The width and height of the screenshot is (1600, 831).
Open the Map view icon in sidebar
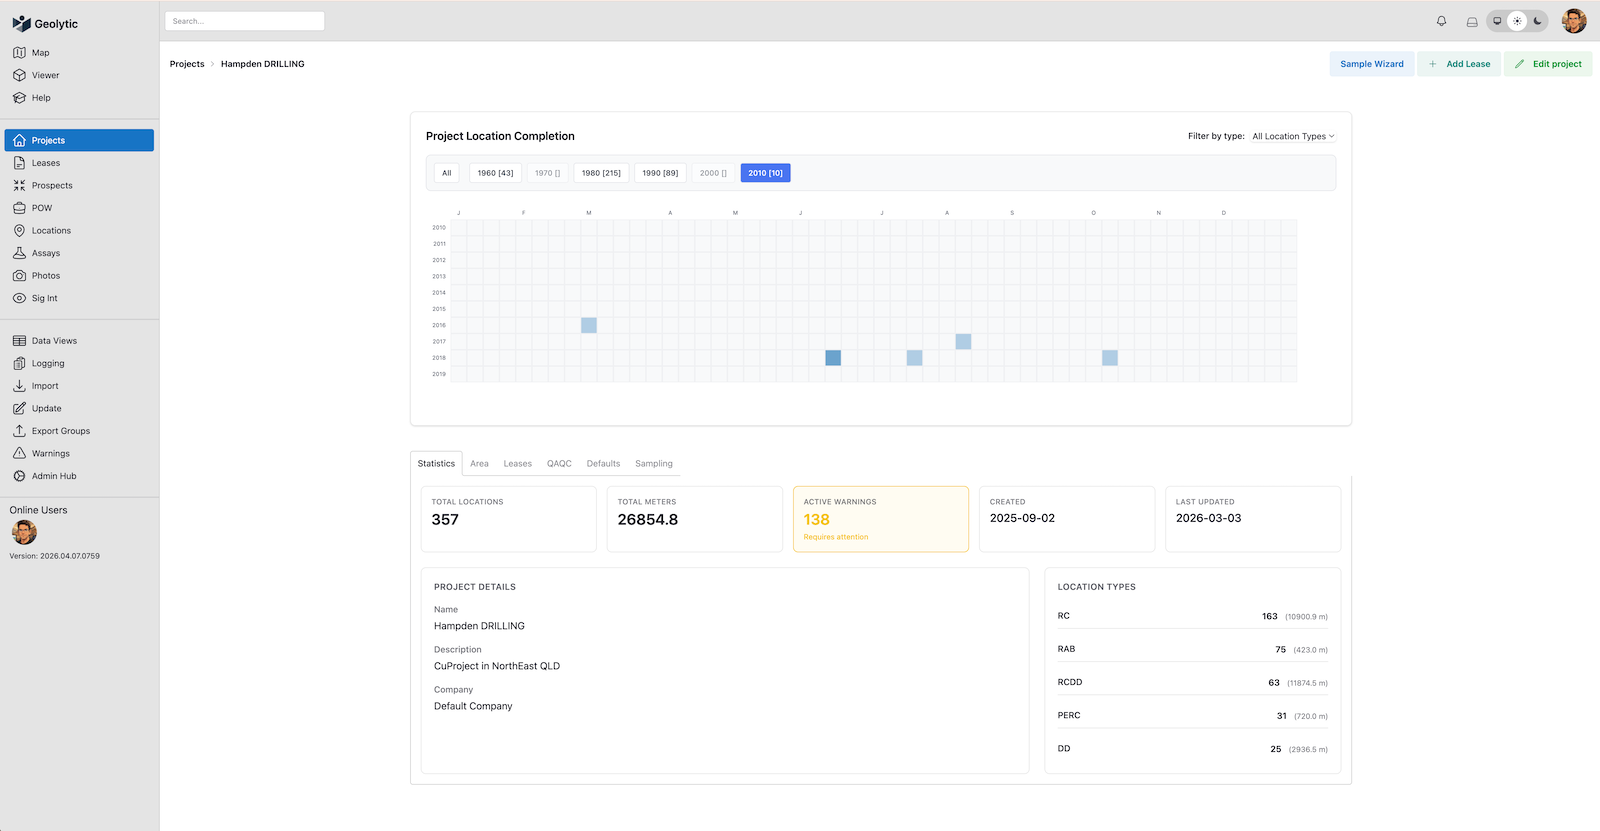[x=19, y=53]
